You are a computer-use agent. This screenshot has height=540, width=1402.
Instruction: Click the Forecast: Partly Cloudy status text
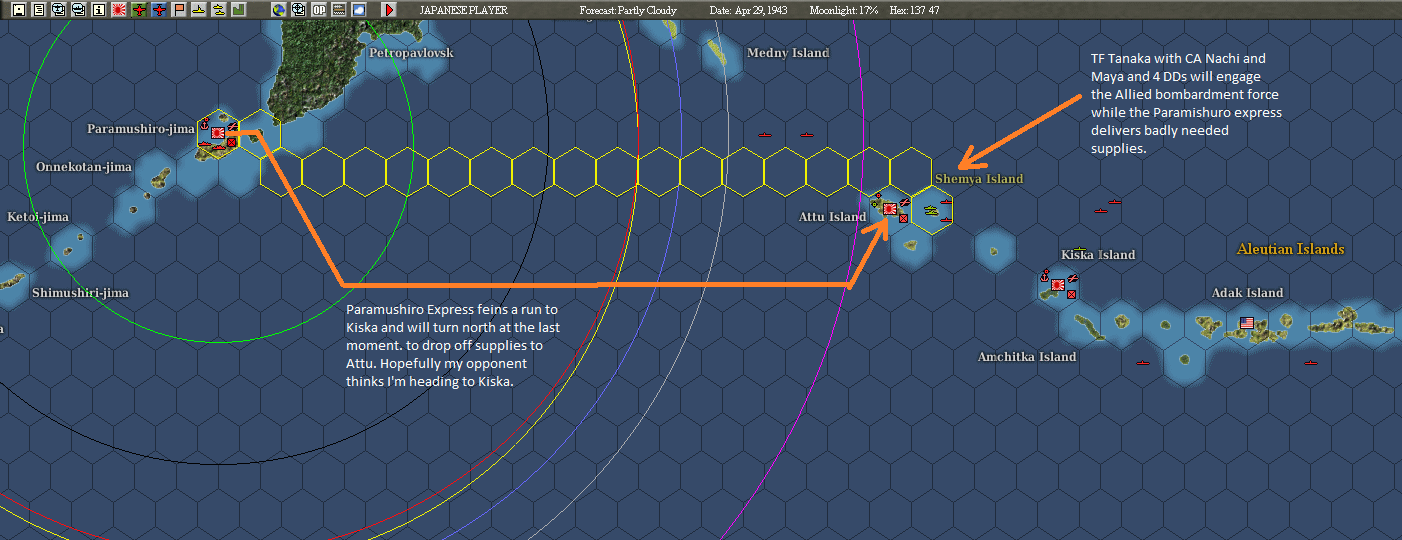tap(628, 10)
